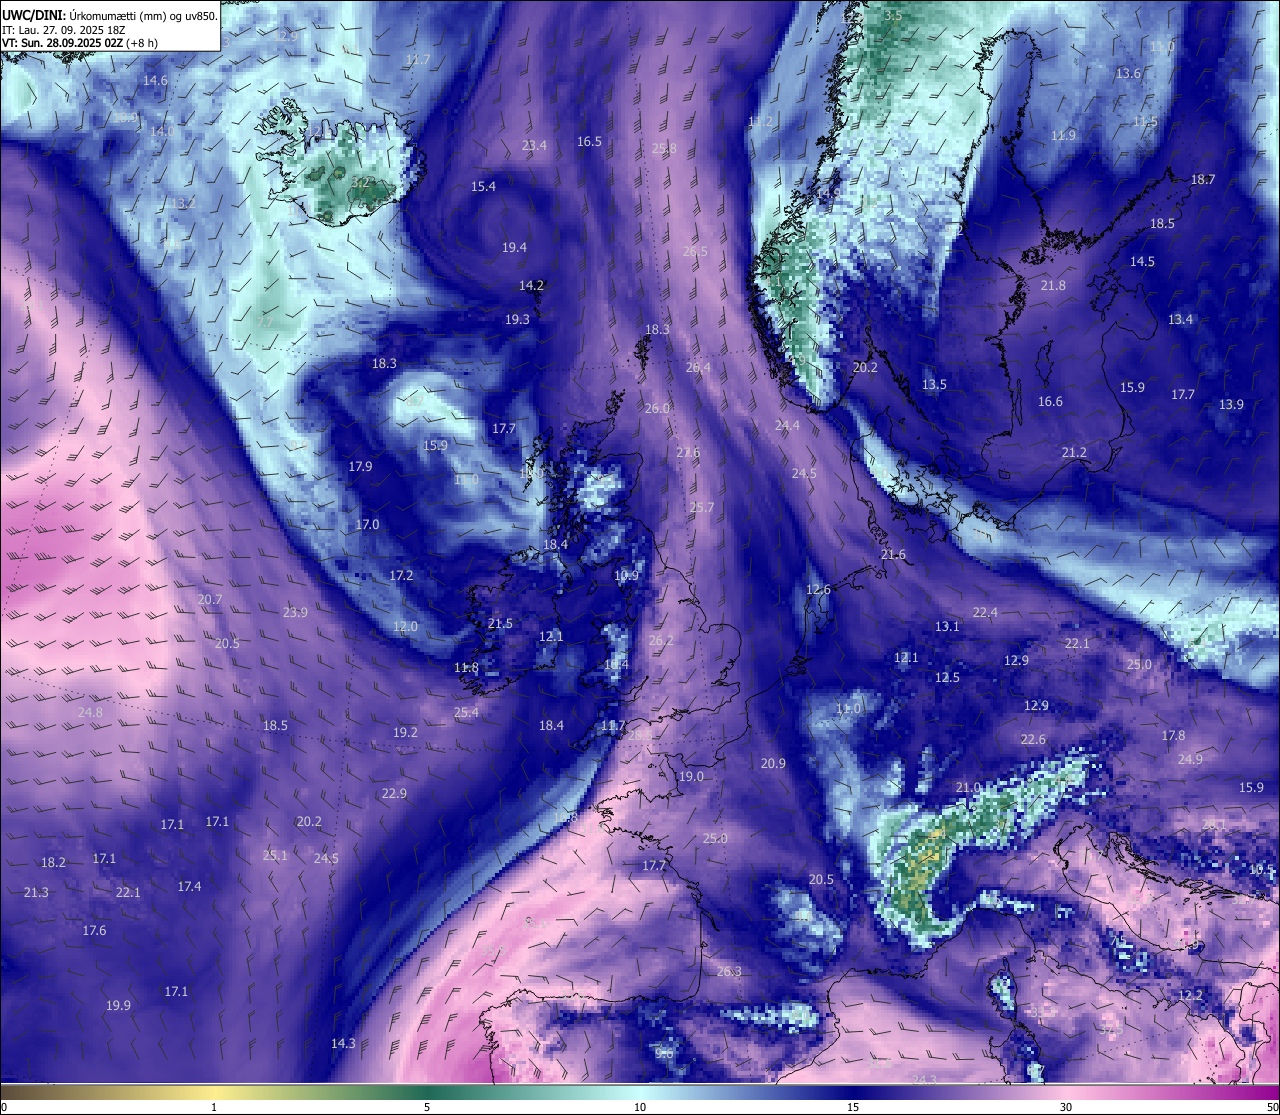1280x1115 pixels.
Task: Click the map value 16.5
Action: (x=589, y=141)
